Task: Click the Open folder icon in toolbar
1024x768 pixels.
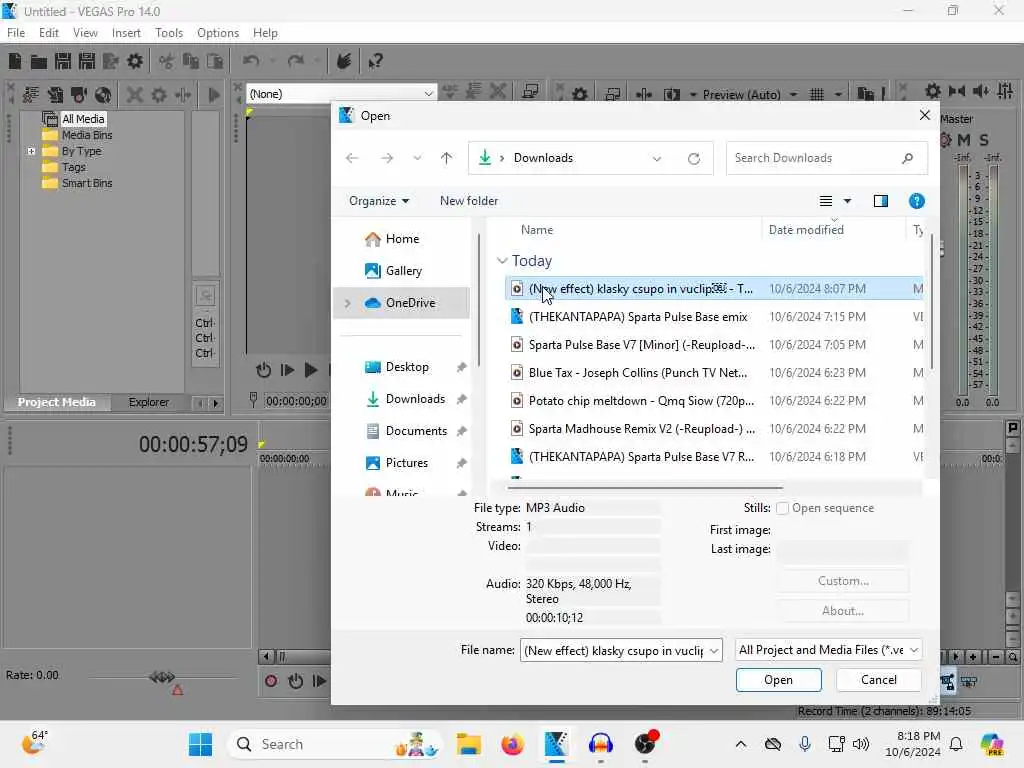Action: pyautogui.click(x=39, y=61)
